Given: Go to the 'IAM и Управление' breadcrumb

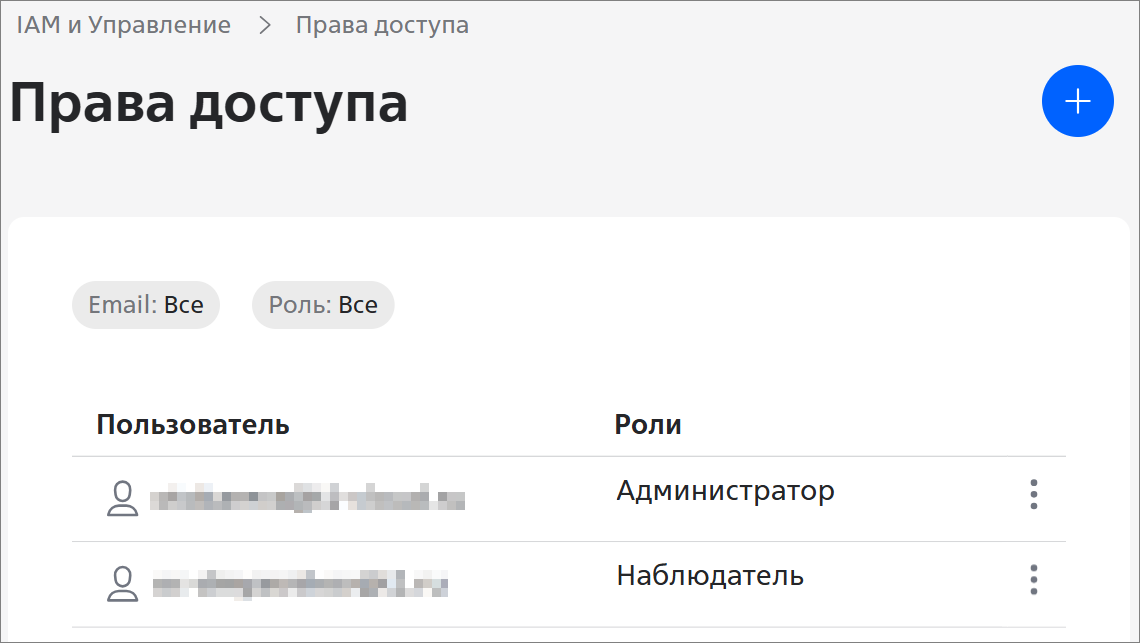Looking at the screenshot, I should tap(124, 26).
